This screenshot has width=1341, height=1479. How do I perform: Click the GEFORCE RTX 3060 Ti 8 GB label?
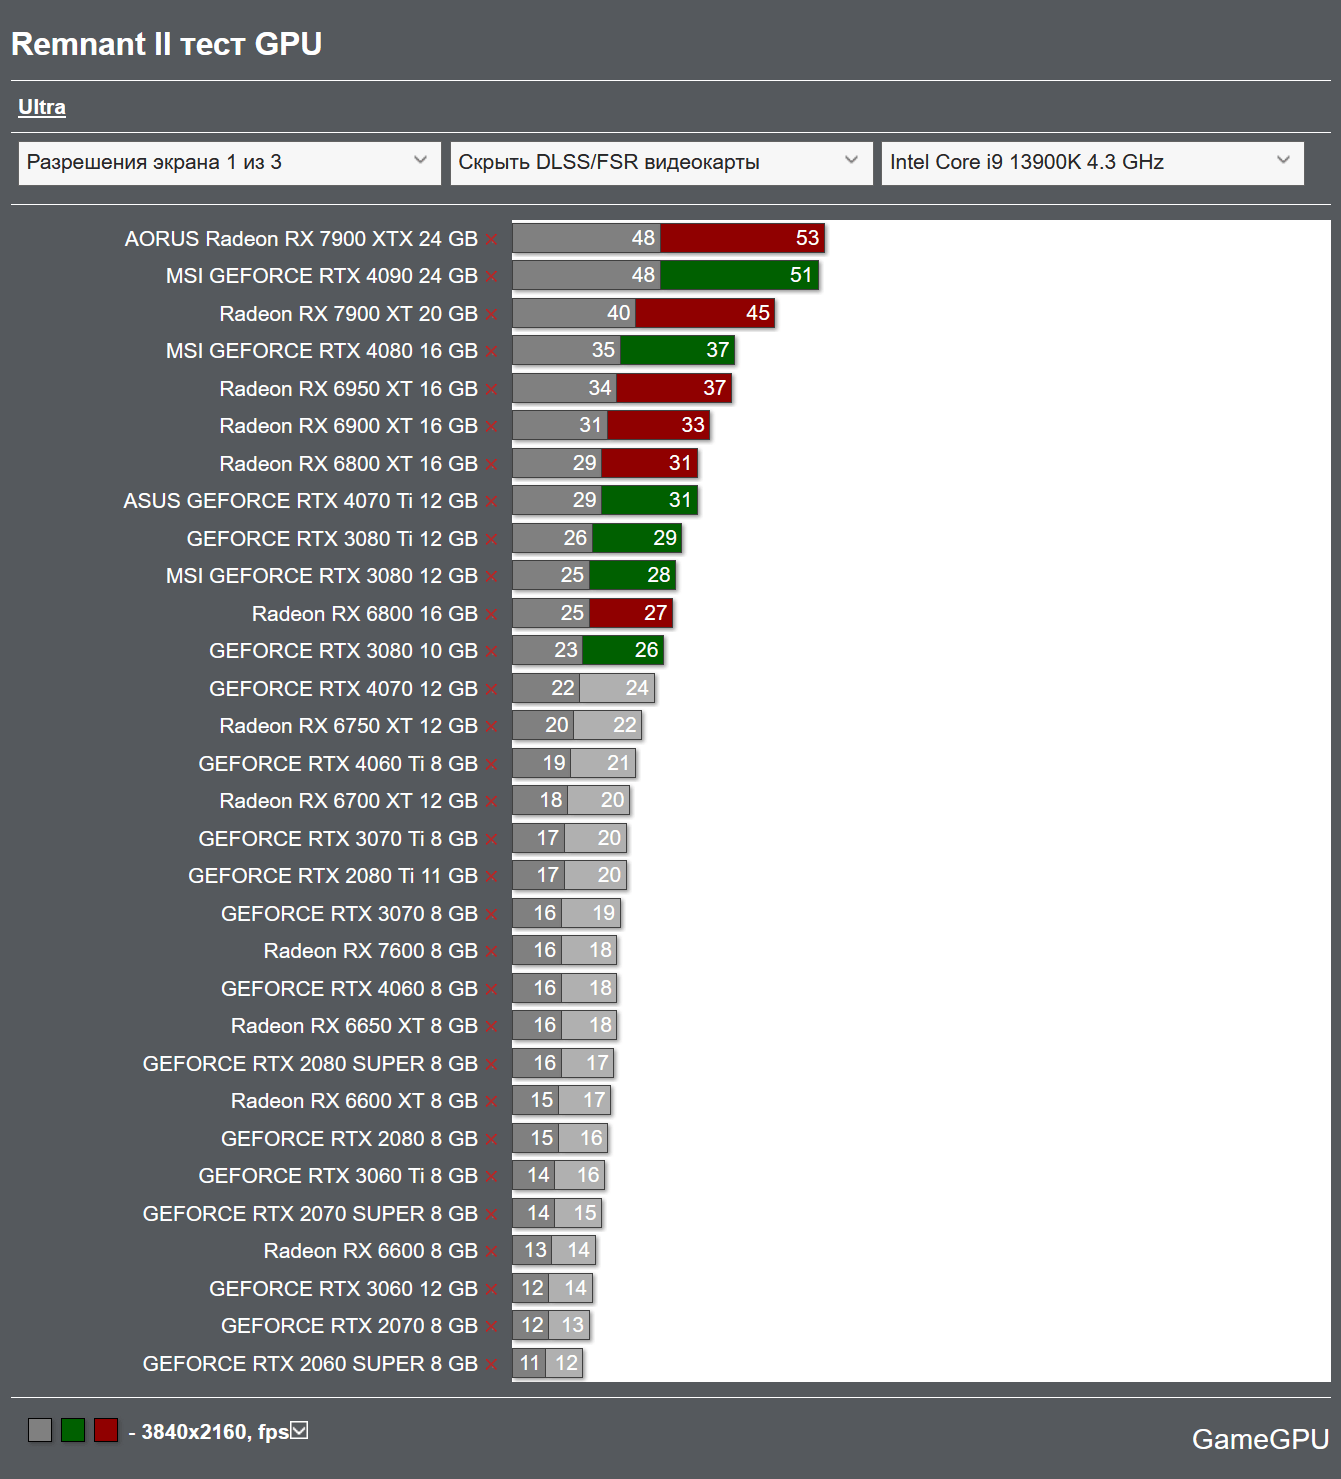click(x=338, y=1176)
